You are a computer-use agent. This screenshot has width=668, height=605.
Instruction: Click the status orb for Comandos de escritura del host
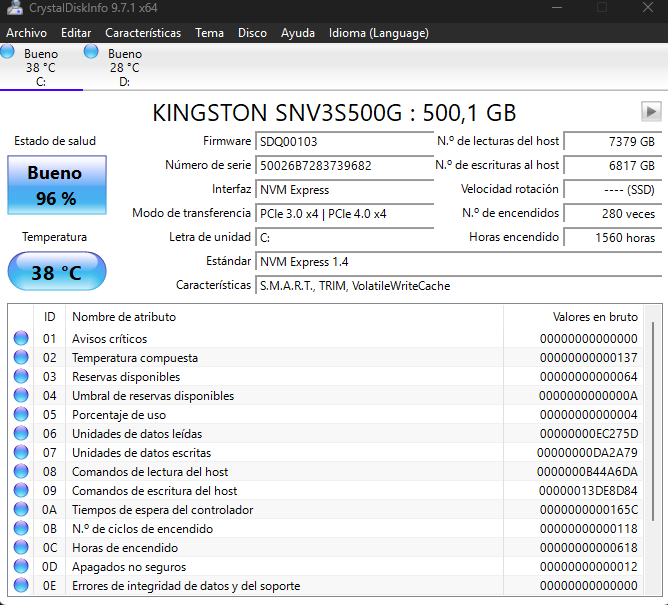pyautogui.click(x=21, y=490)
